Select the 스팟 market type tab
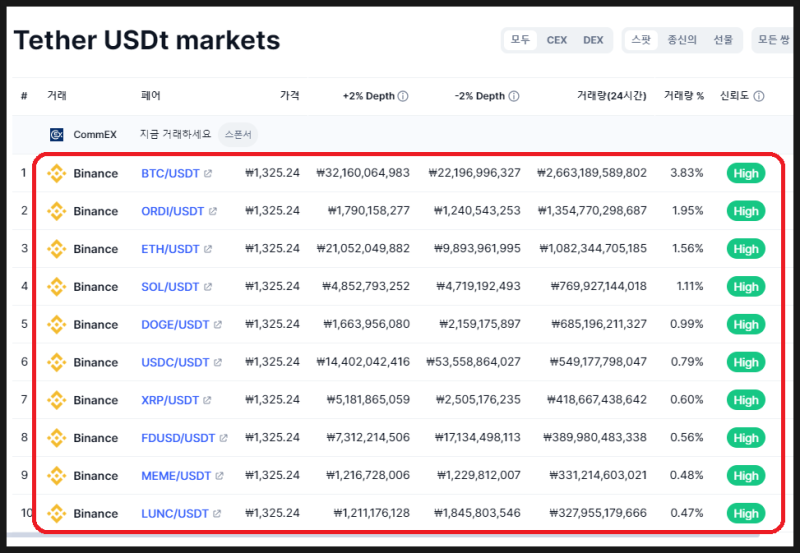Image resolution: width=800 pixels, height=553 pixels. coord(641,40)
